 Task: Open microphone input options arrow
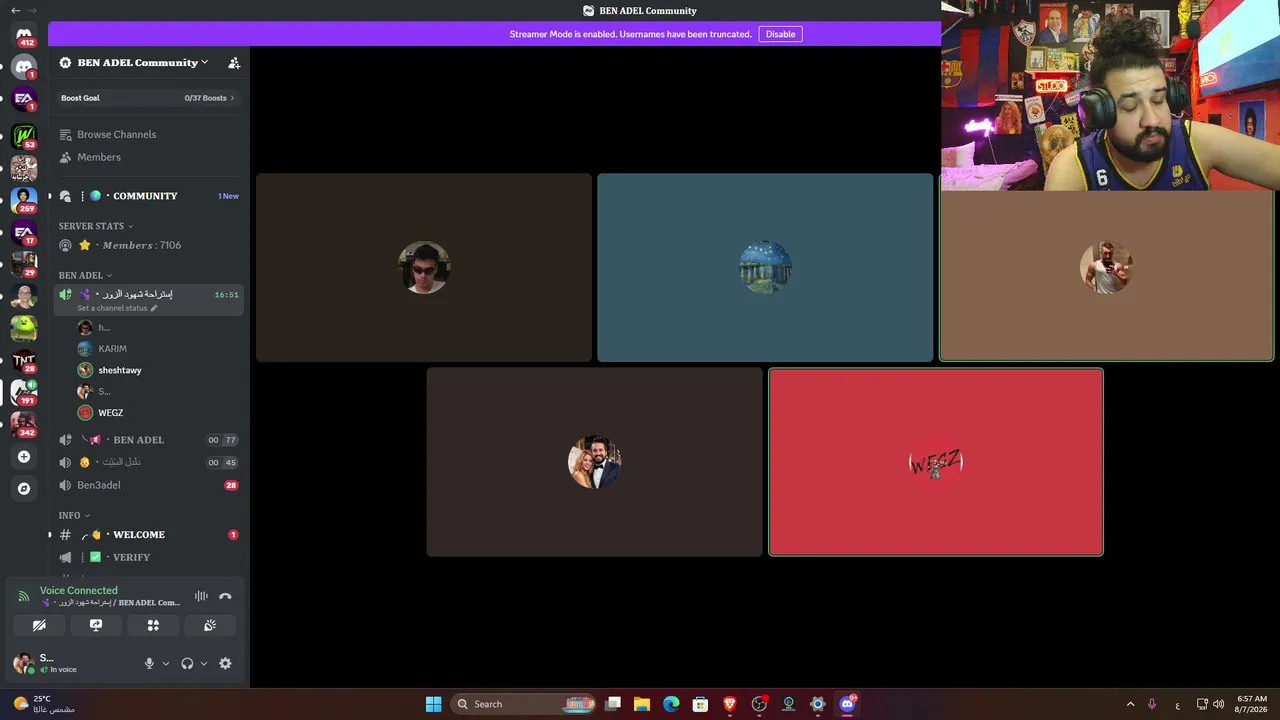[x=166, y=663]
